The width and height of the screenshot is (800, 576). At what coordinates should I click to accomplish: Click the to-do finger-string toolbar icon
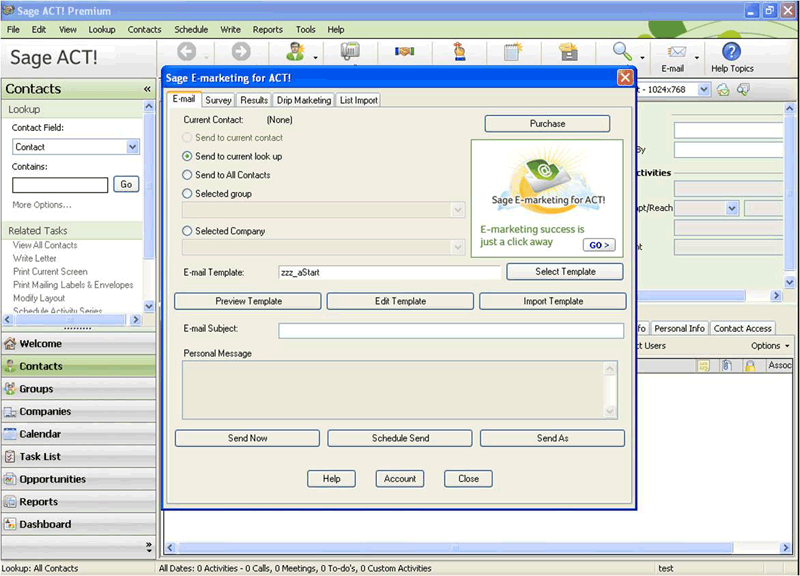click(460, 51)
